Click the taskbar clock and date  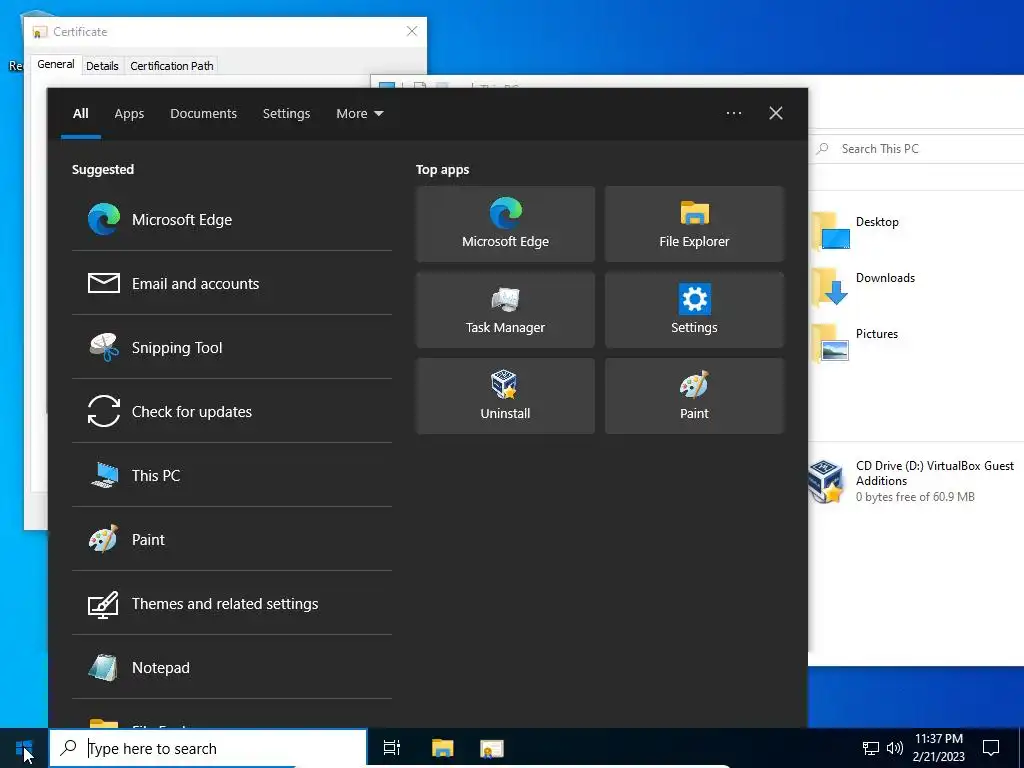(938, 748)
